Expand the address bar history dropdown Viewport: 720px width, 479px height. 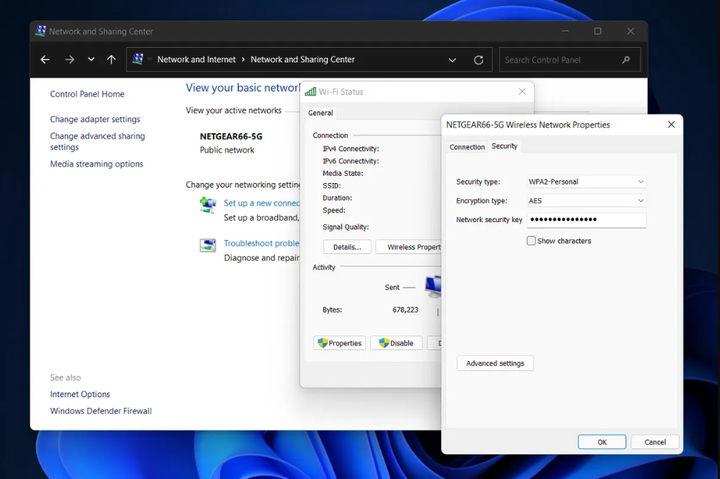[x=453, y=60]
